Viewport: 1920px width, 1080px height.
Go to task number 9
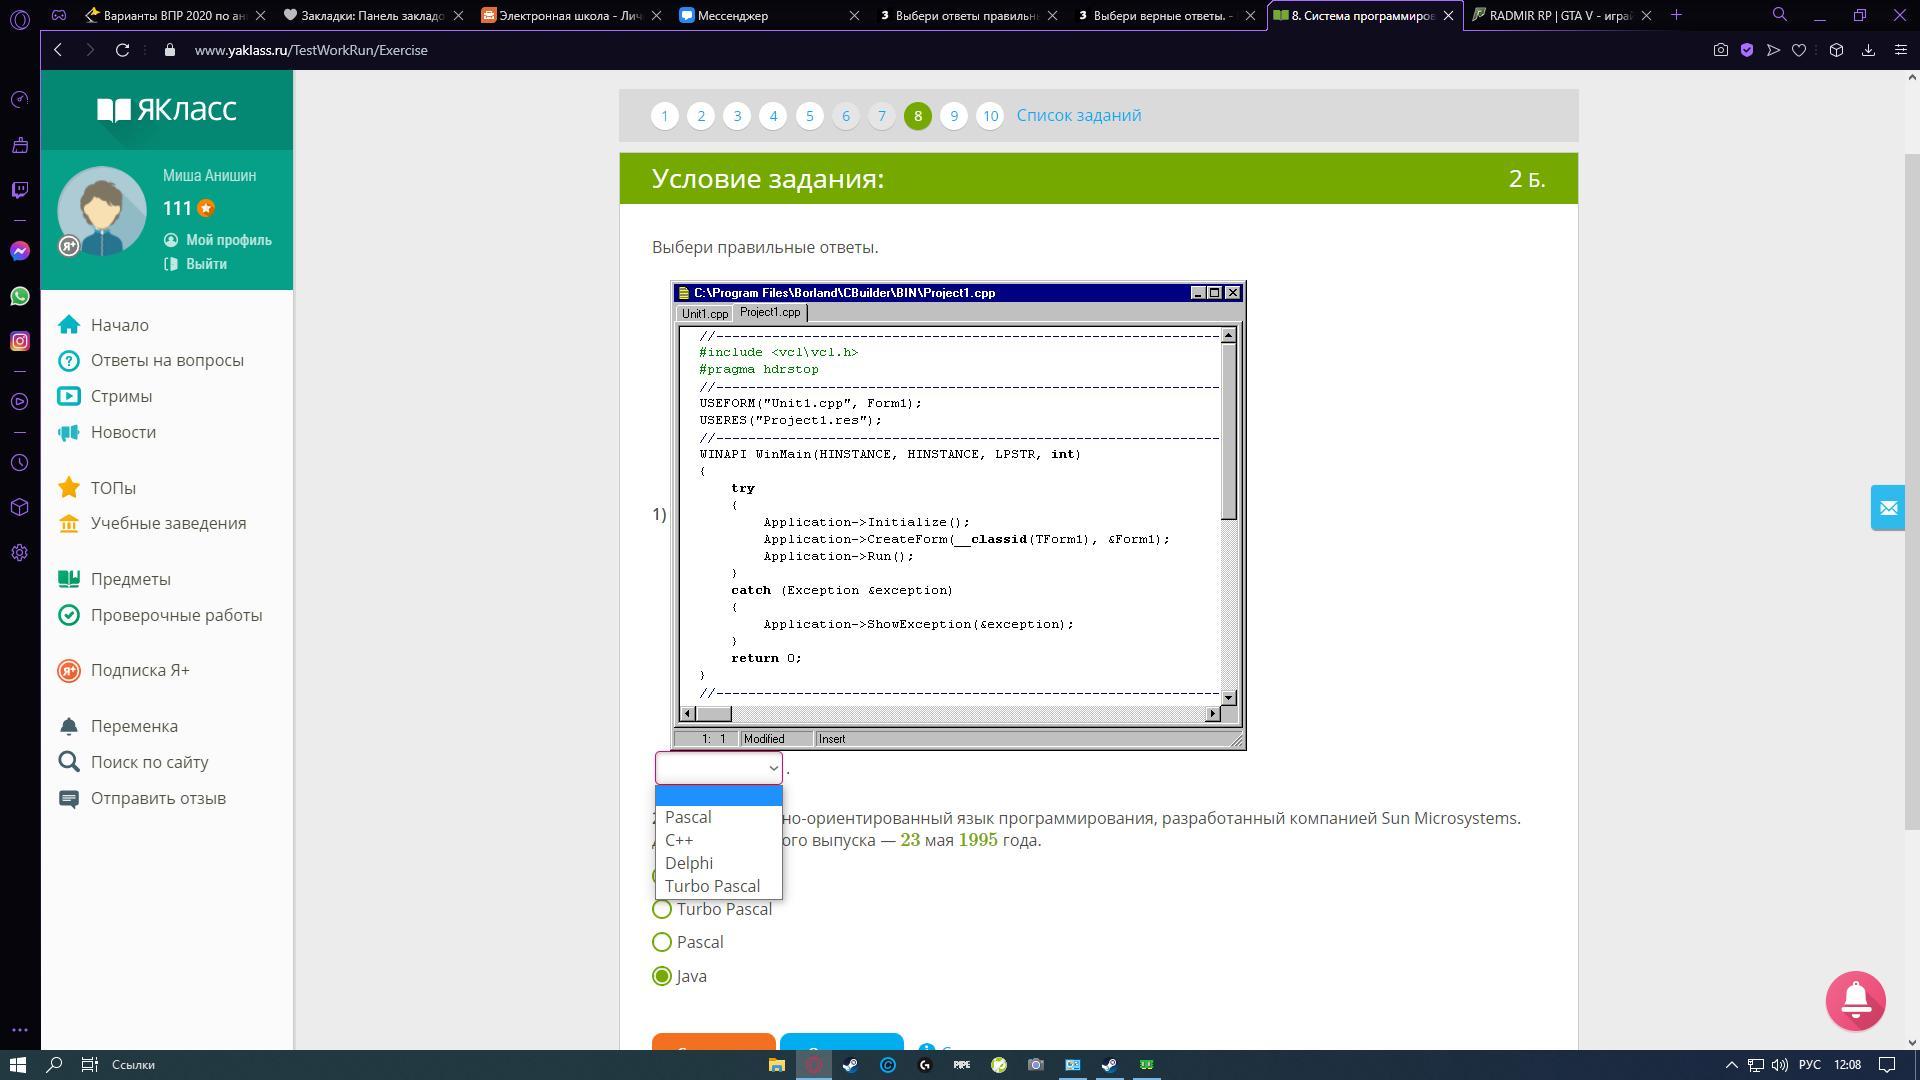coord(953,116)
